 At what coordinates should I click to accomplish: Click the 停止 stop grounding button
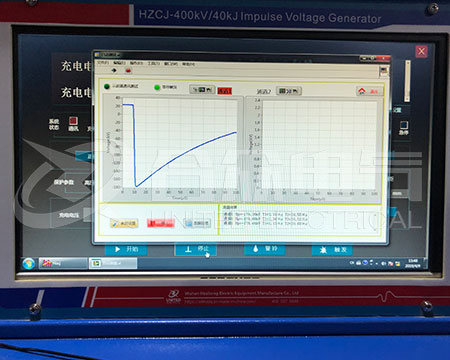pos(196,249)
